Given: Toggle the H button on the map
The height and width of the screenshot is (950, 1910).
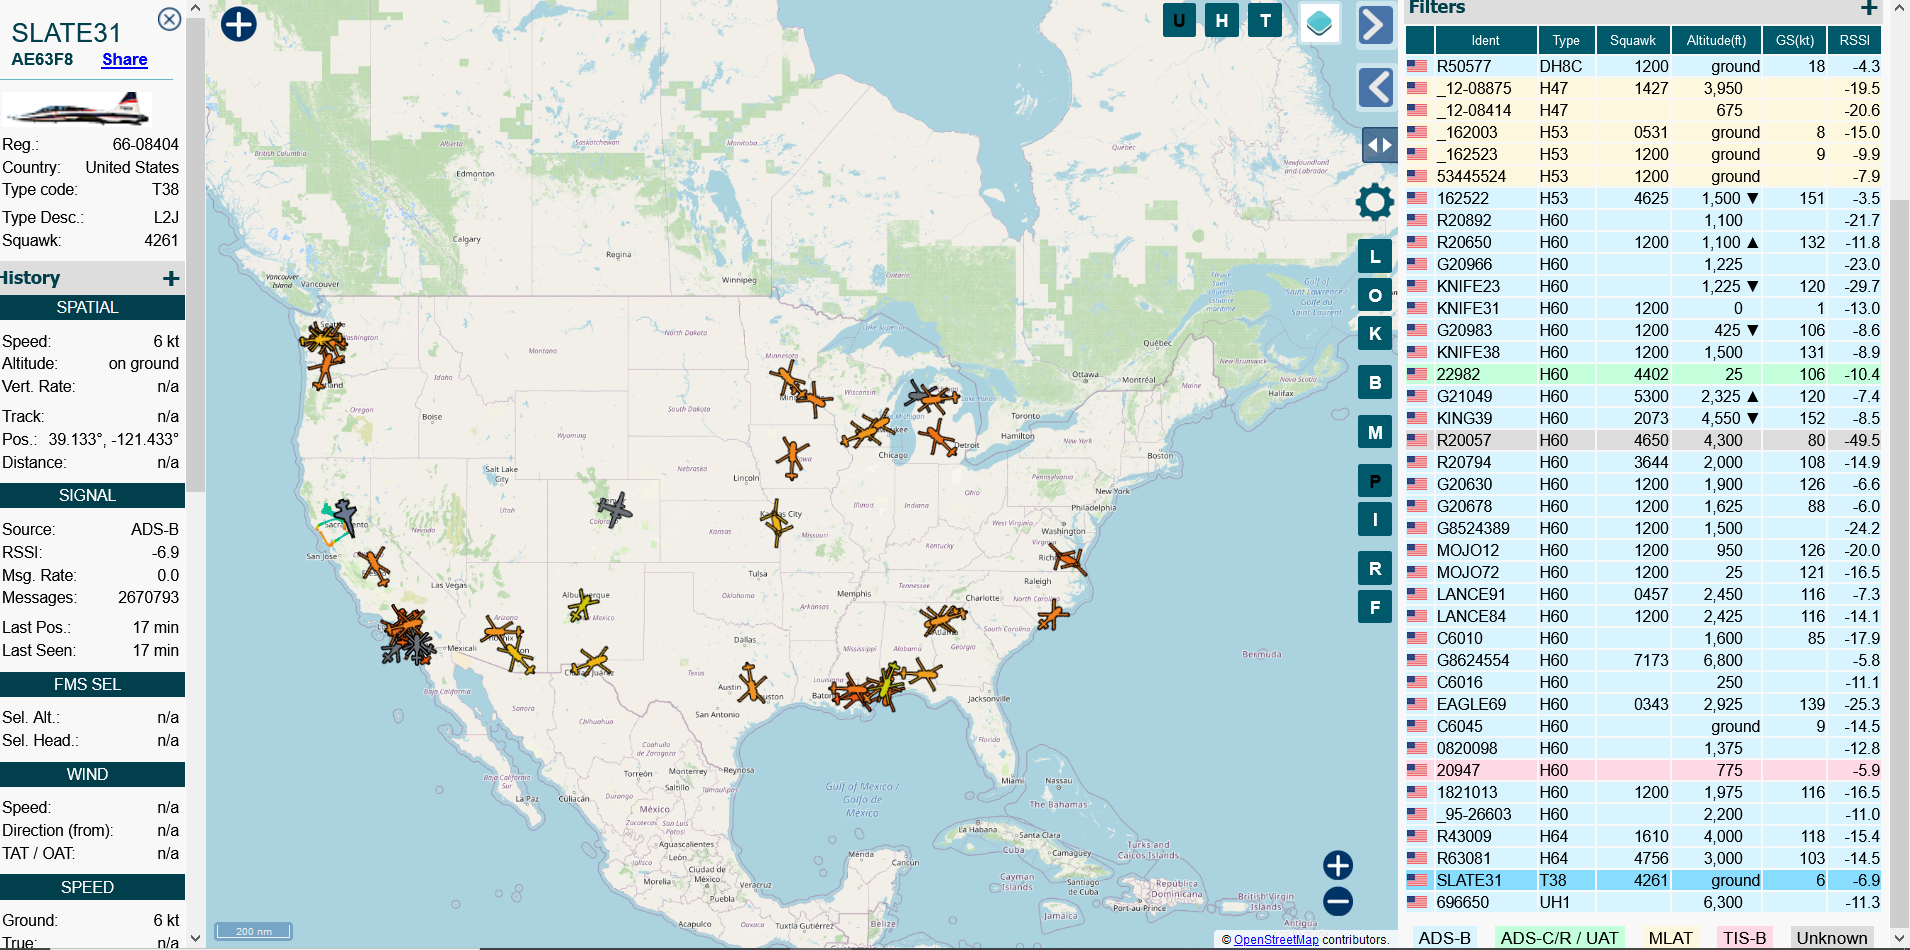Looking at the screenshot, I should pos(1222,20).
